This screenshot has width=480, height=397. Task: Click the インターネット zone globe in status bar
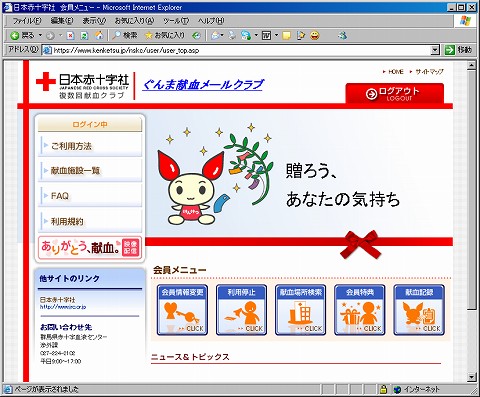[397, 389]
